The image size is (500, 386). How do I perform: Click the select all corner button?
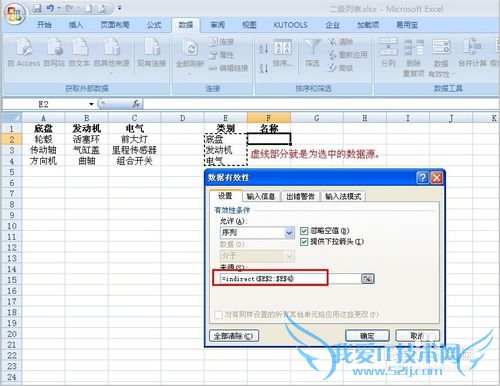pos(12,118)
